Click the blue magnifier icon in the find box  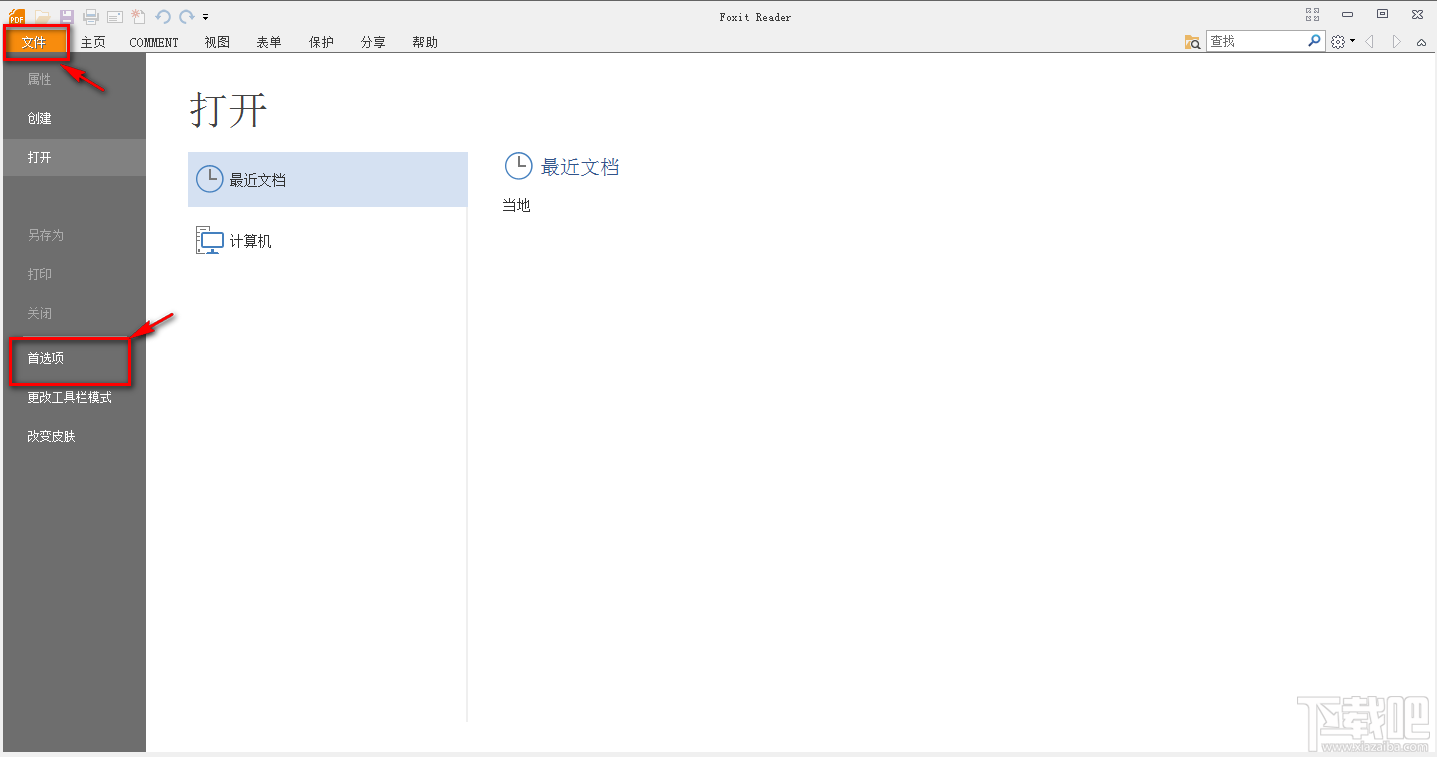click(x=1315, y=41)
